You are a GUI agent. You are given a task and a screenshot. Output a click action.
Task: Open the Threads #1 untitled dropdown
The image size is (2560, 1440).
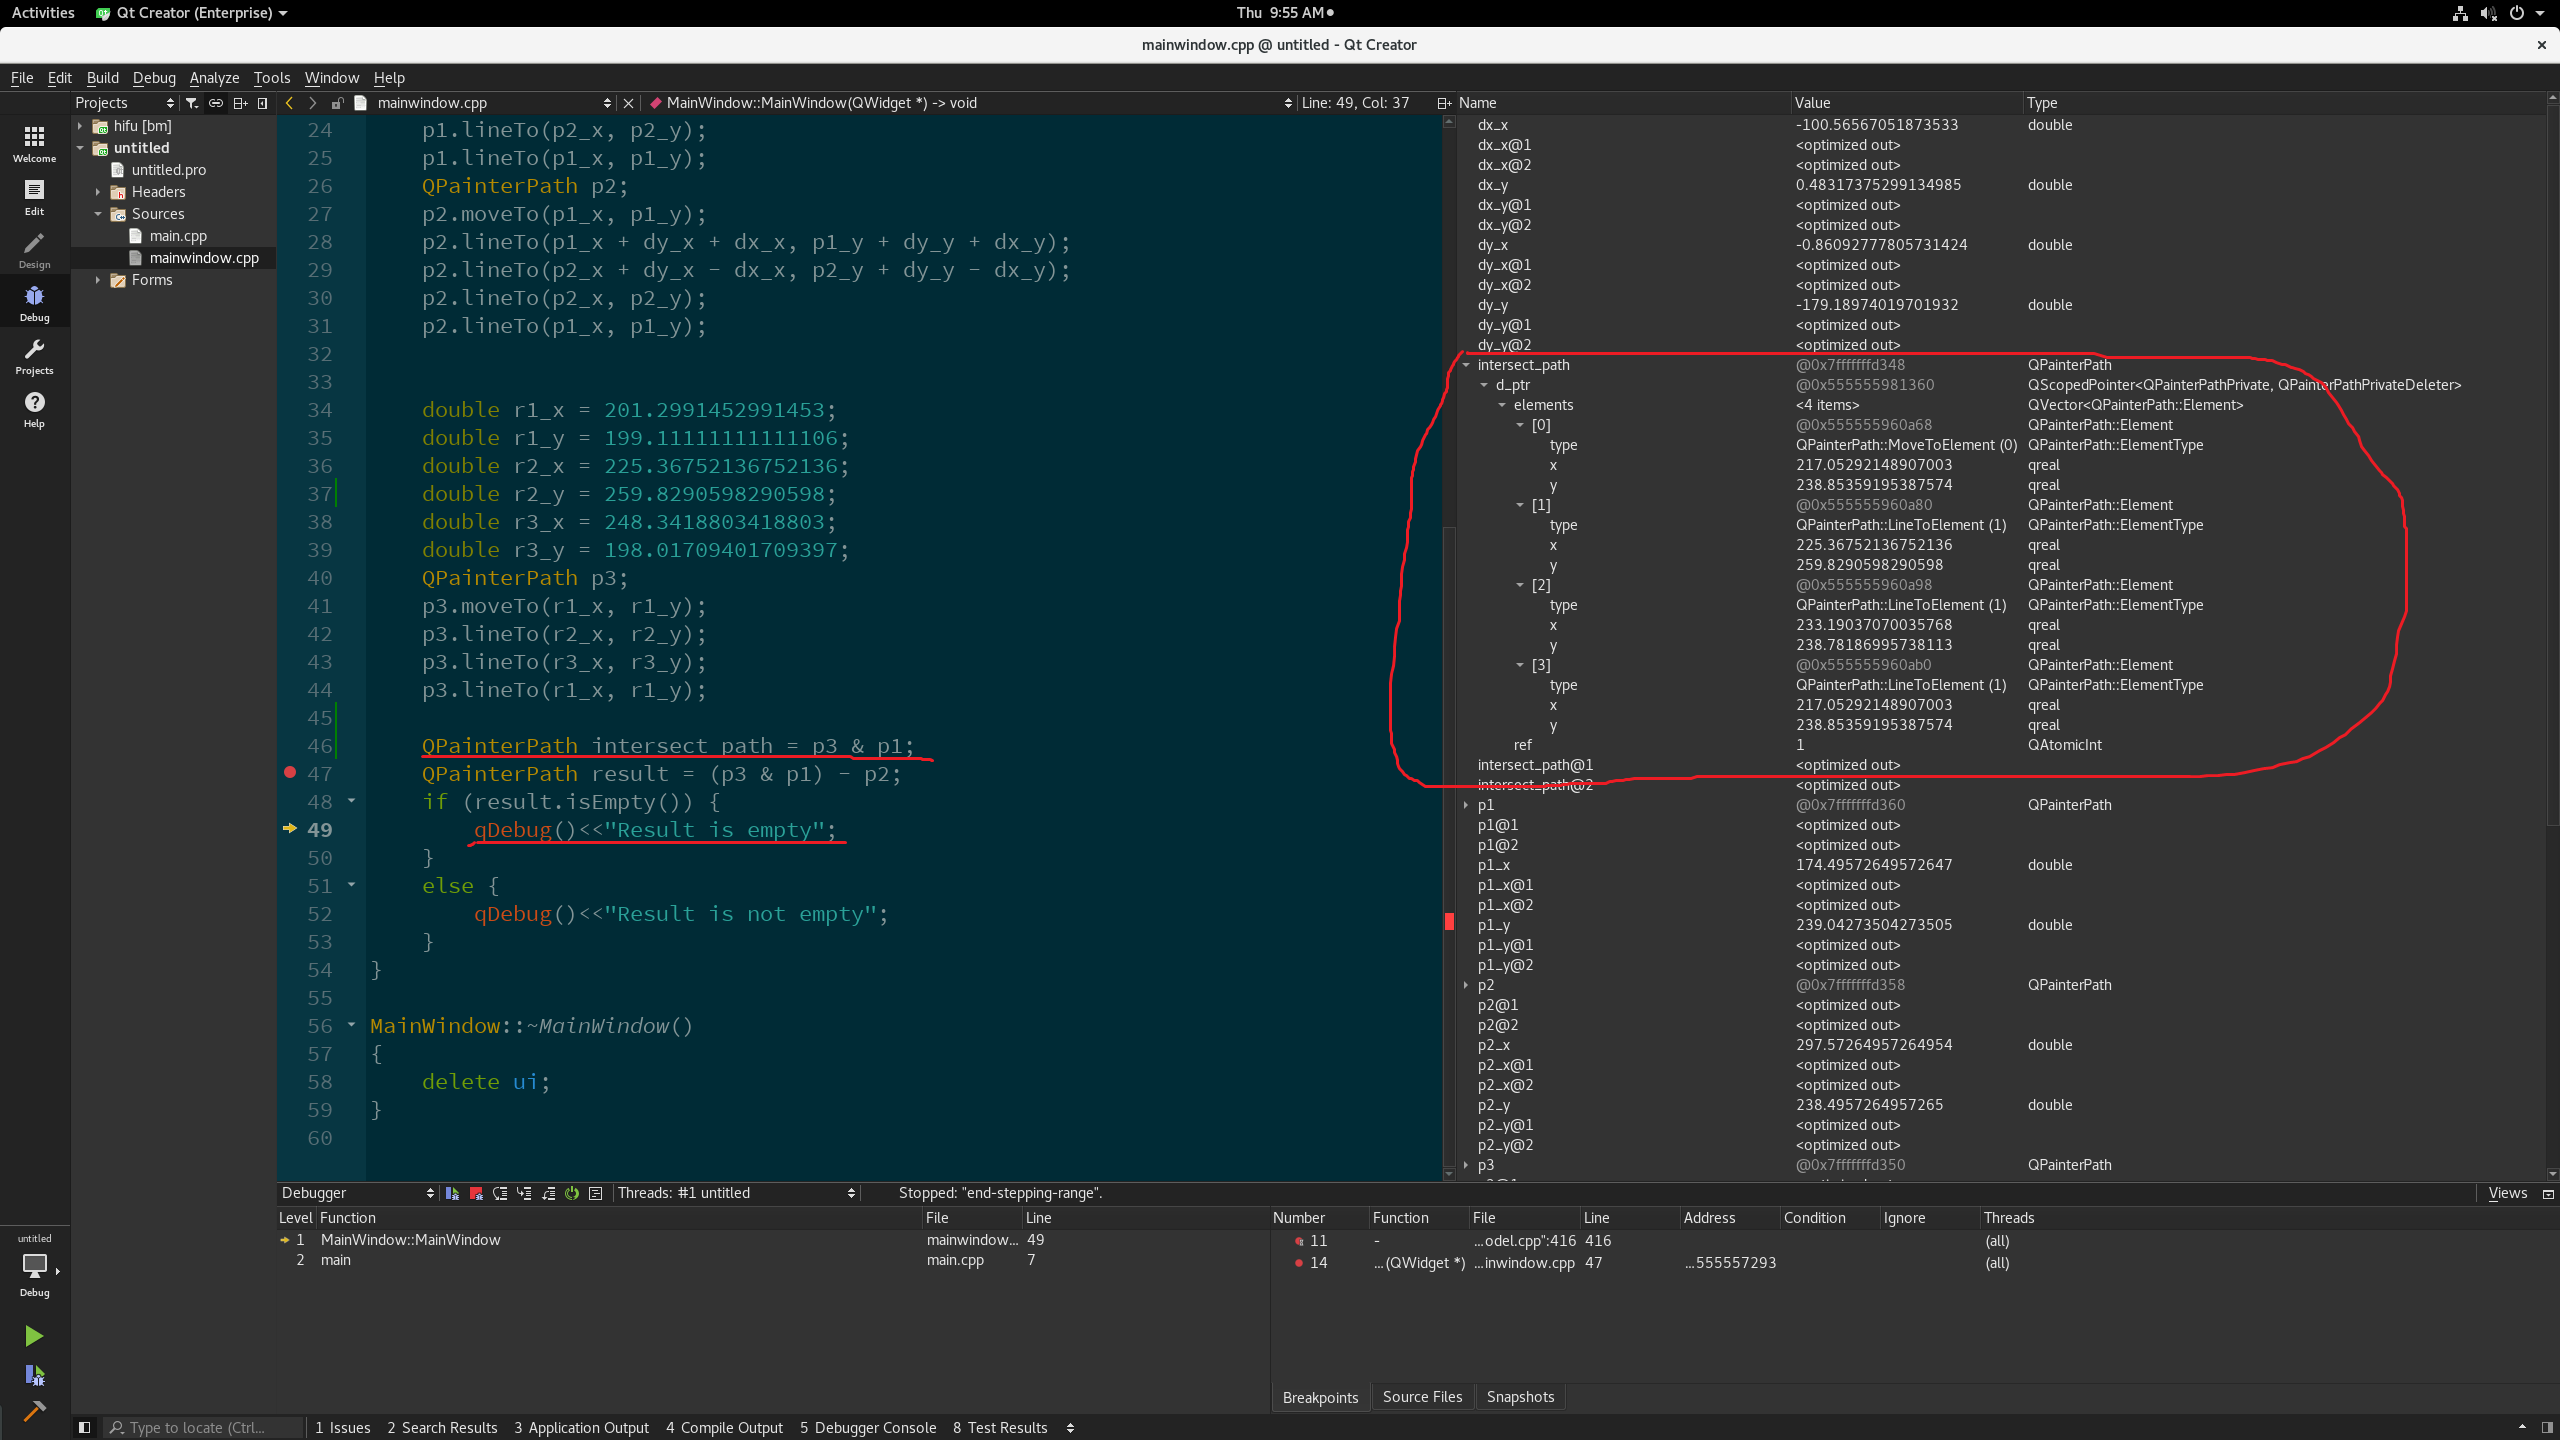736,1193
